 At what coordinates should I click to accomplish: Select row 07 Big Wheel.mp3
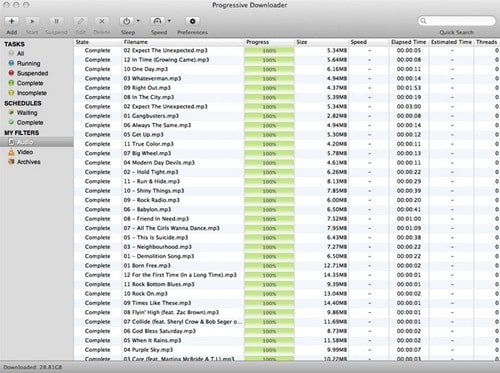pyautogui.click(x=287, y=153)
